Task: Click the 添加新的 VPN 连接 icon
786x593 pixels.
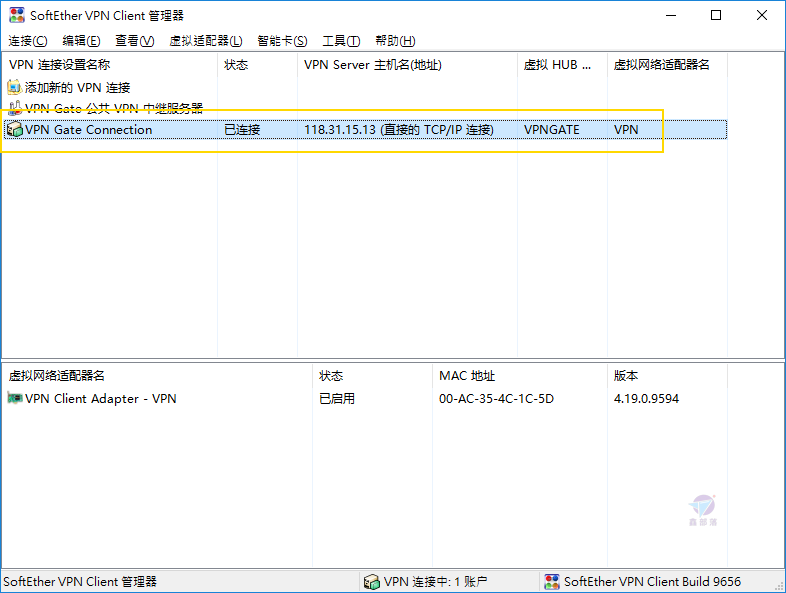Action: pyautogui.click(x=15, y=87)
